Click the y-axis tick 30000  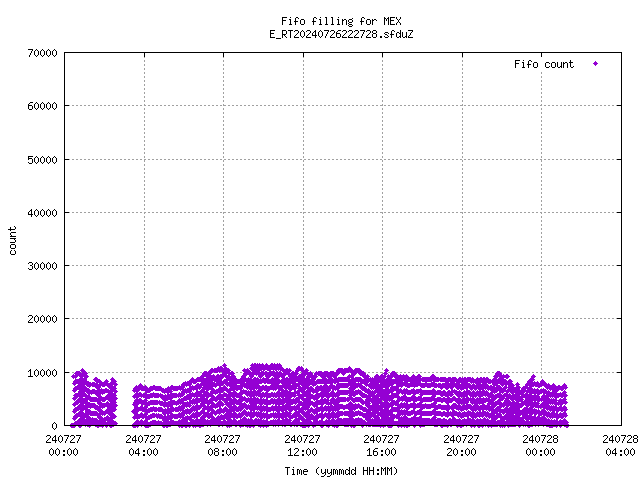(x=42, y=266)
